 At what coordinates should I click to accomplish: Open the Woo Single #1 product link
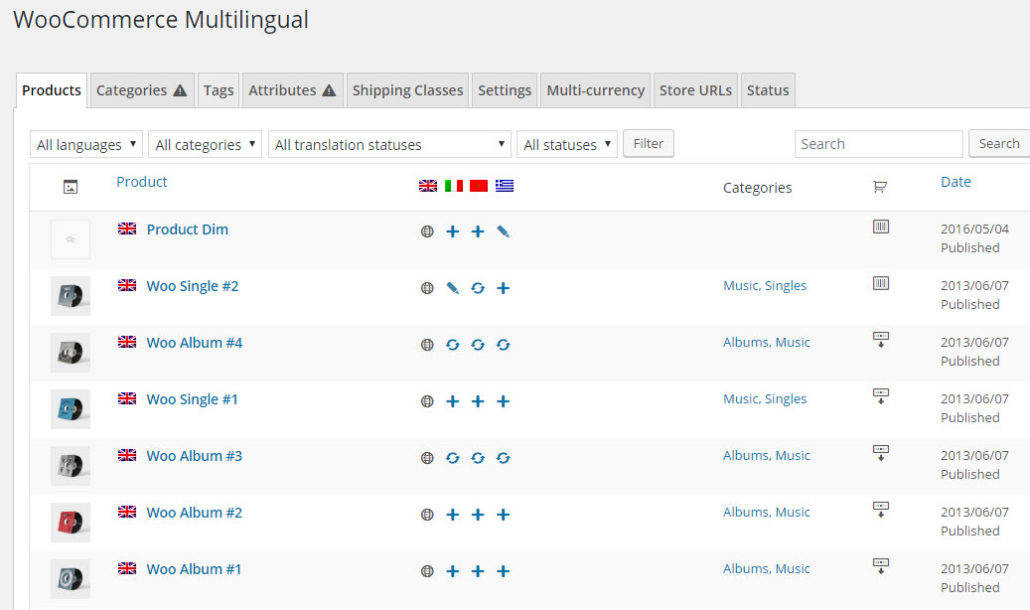[192, 399]
